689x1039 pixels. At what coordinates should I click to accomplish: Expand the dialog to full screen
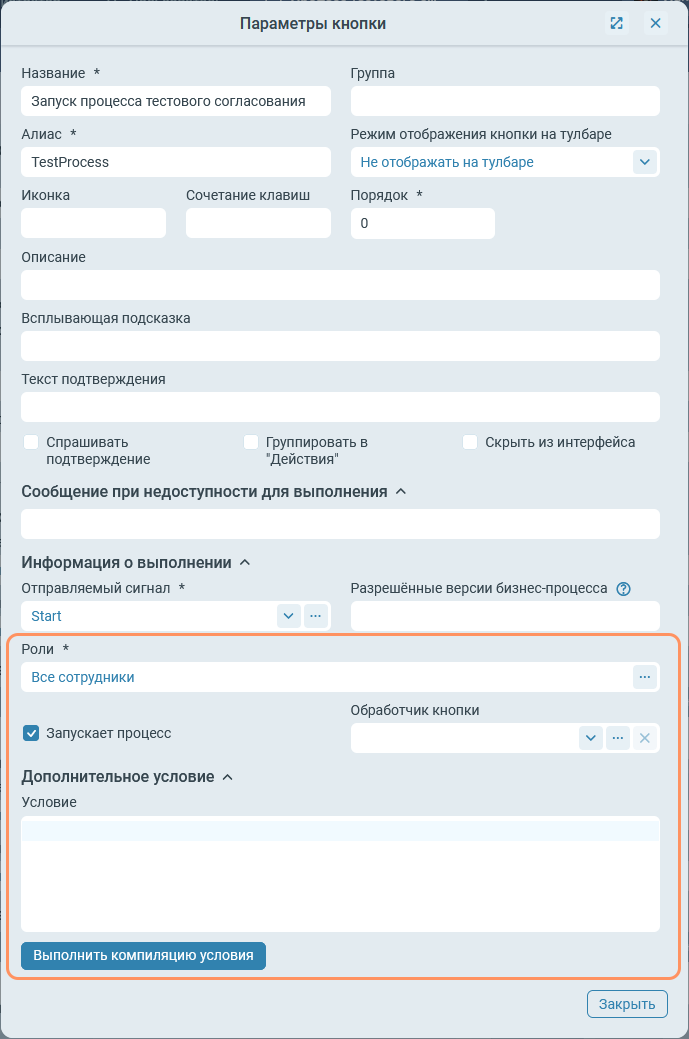coord(617,23)
